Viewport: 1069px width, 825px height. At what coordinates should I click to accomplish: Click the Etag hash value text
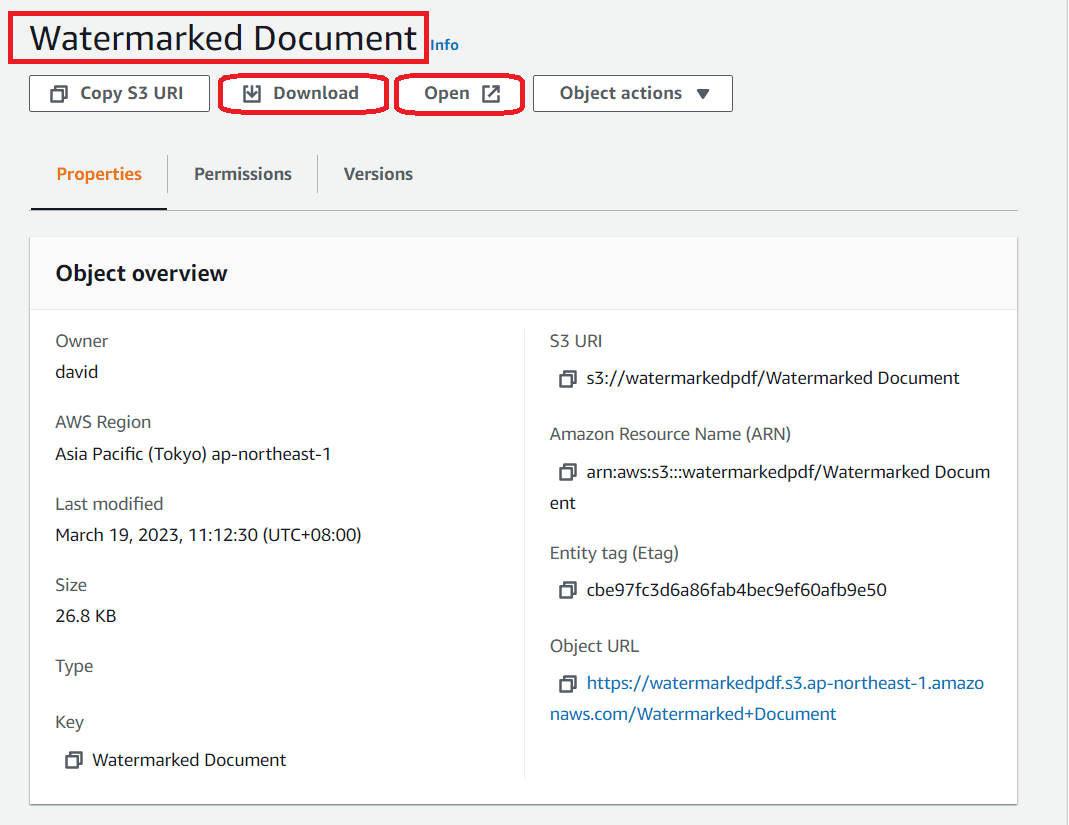[x=736, y=590]
